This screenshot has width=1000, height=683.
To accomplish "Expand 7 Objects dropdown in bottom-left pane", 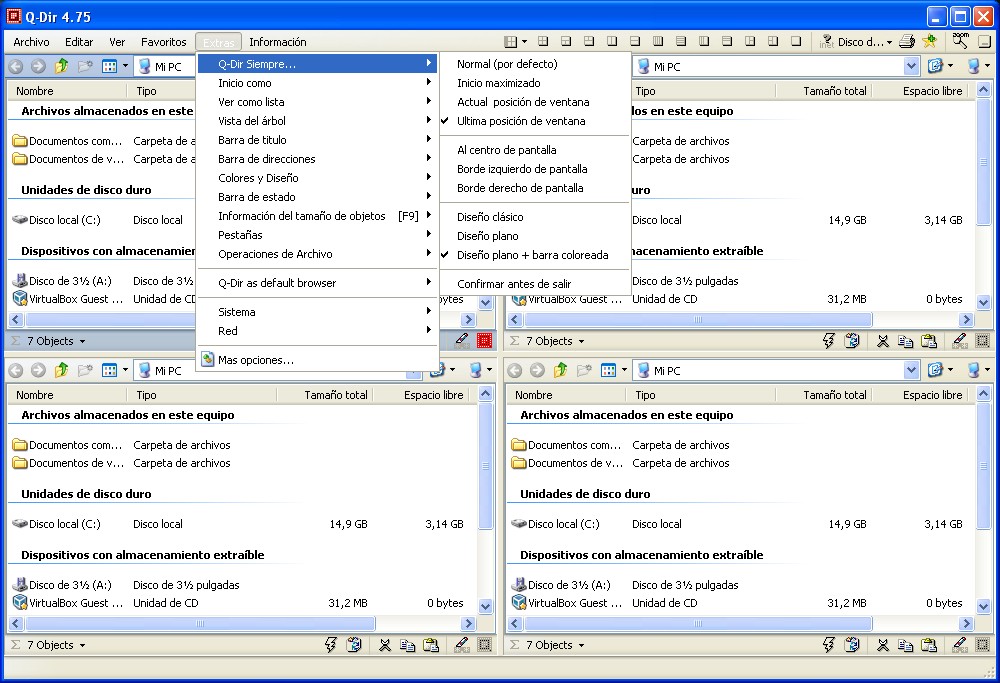I will point(82,645).
